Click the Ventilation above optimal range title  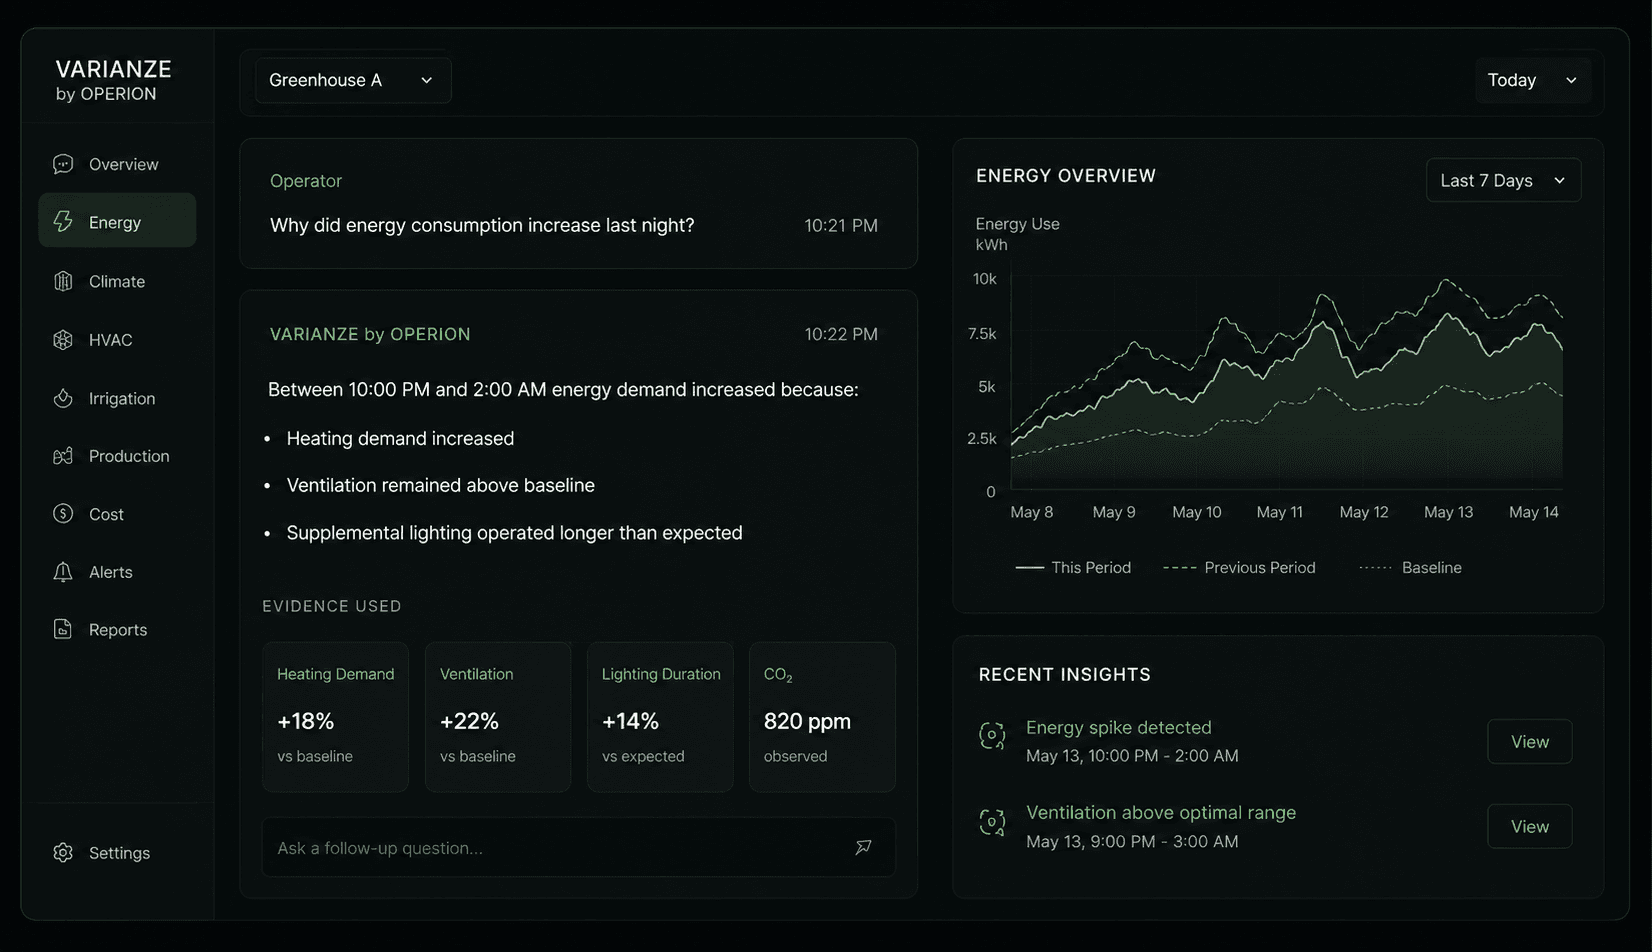tap(1161, 812)
